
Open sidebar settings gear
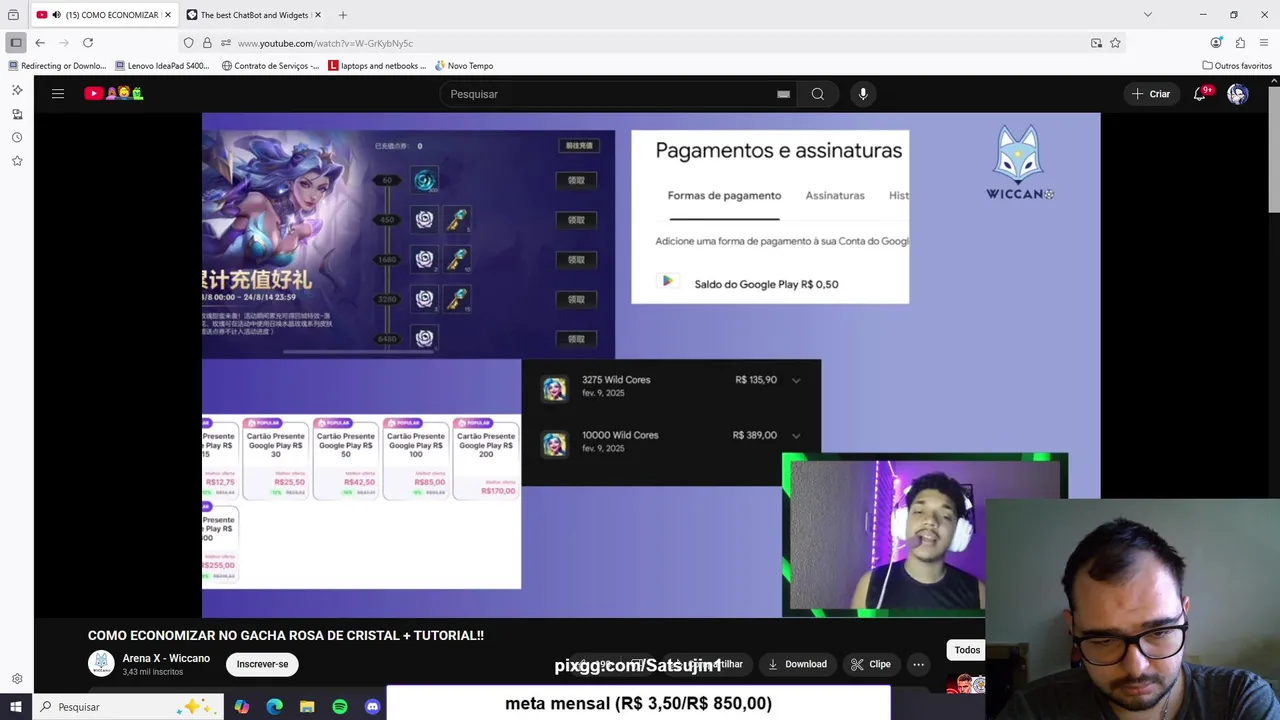point(17,679)
